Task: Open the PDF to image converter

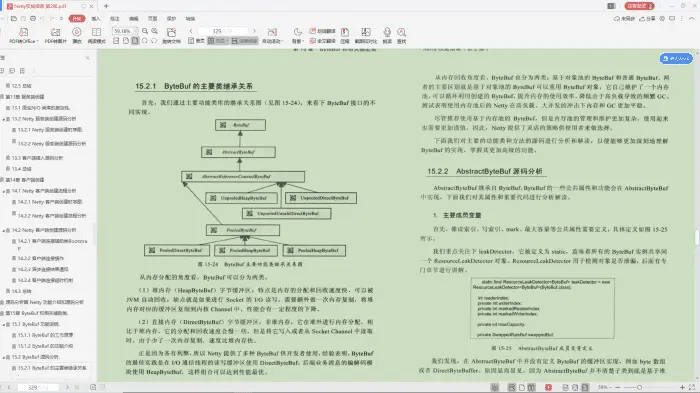Action: tap(55, 35)
